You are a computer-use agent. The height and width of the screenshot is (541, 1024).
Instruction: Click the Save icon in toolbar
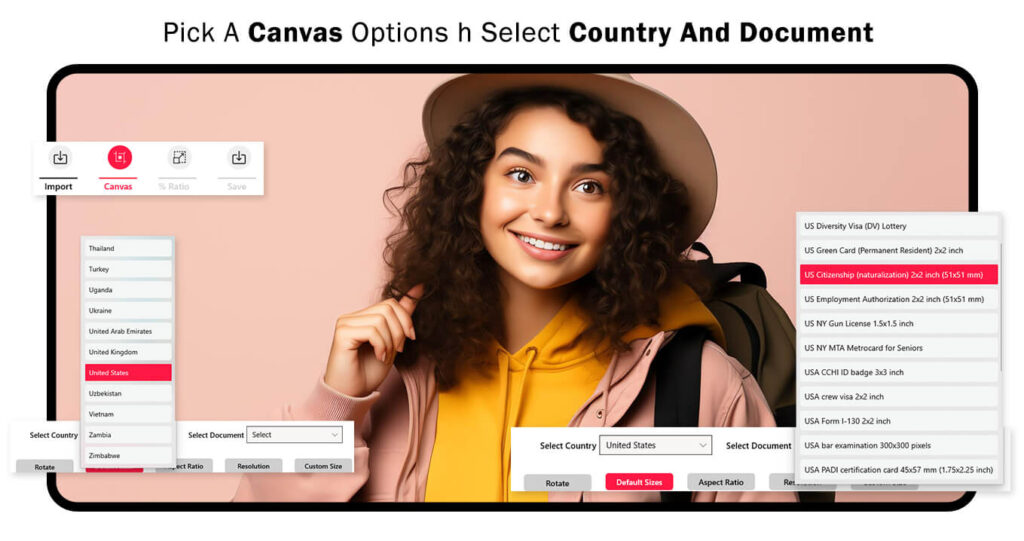(x=238, y=157)
